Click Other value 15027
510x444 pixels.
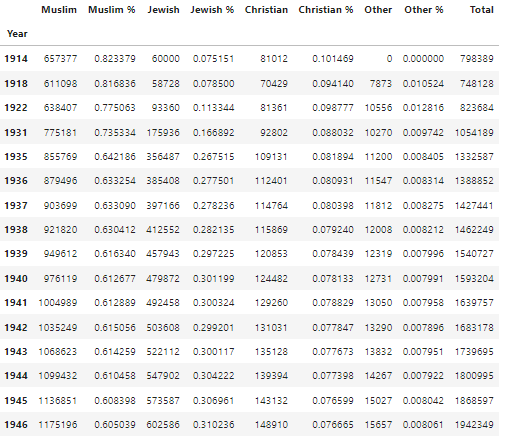point(378,401)
